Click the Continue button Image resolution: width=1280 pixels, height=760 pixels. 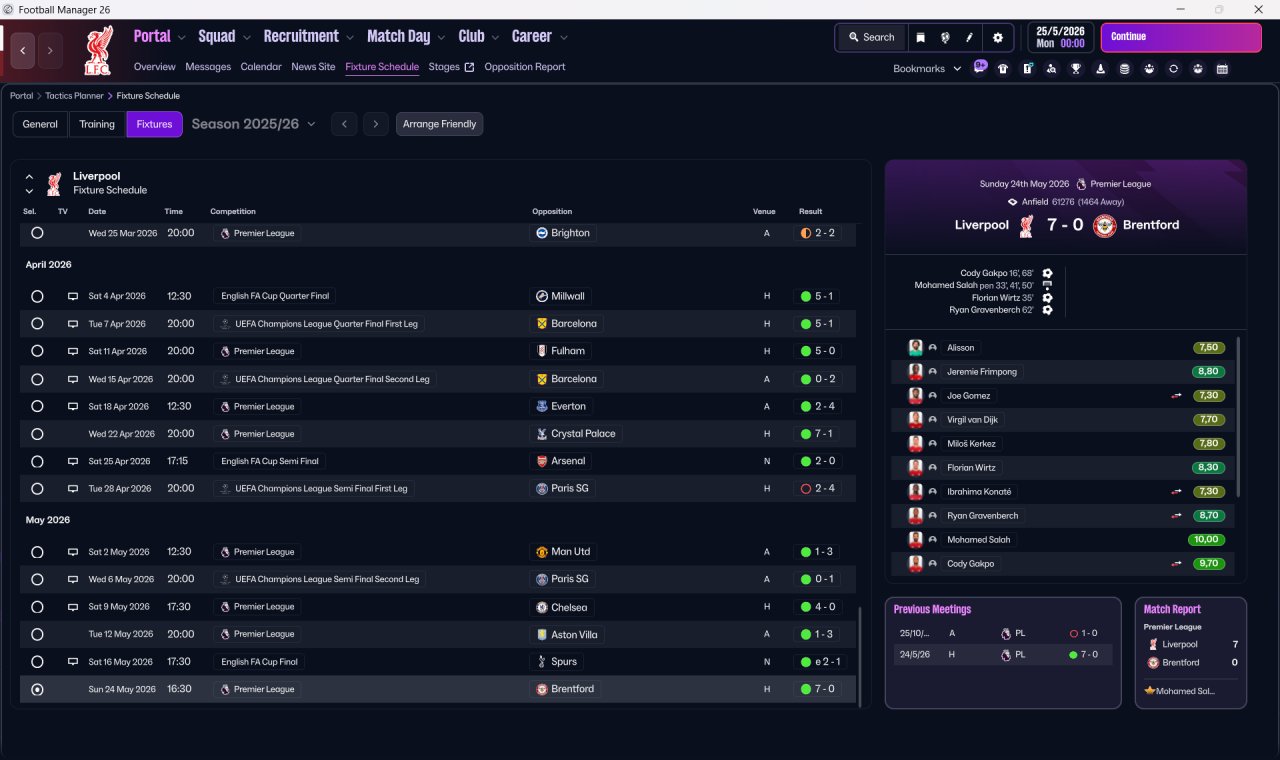[x=1181, y=38]
